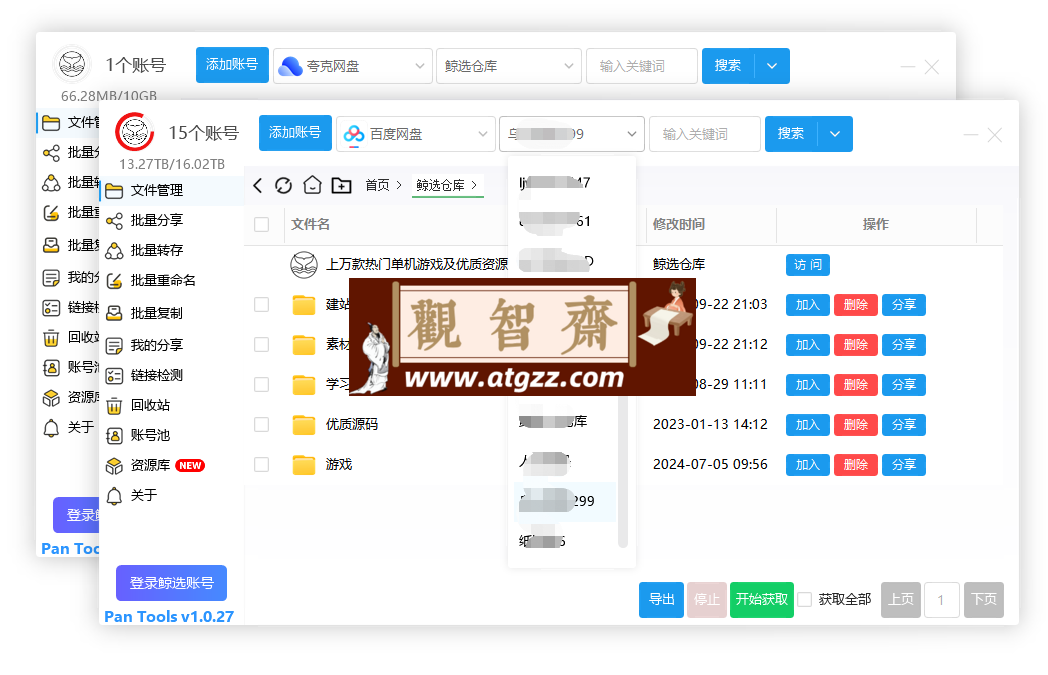Click the front window keyword search field
The width and height of the screenshot is (1048, 675).
(x=704, y=134)
